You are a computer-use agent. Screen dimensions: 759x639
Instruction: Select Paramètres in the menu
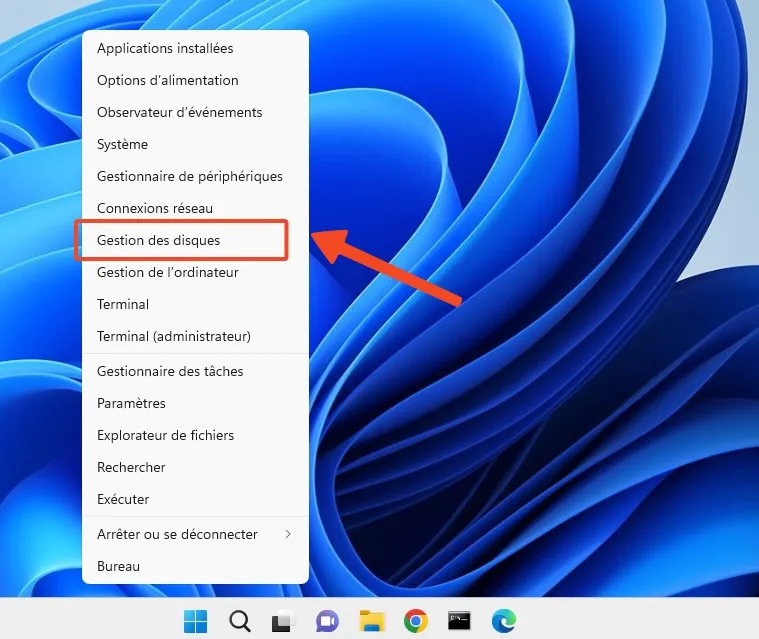click(196, 403)
